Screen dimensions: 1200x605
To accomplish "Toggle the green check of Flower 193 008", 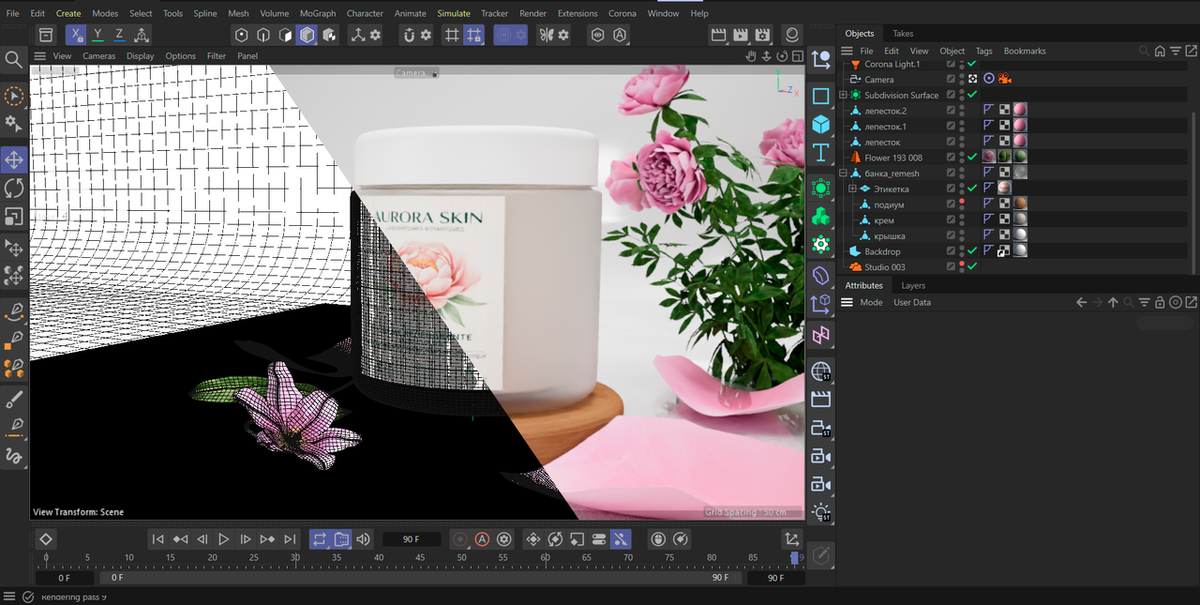I will pyautogui.click(x=972, y=158).
